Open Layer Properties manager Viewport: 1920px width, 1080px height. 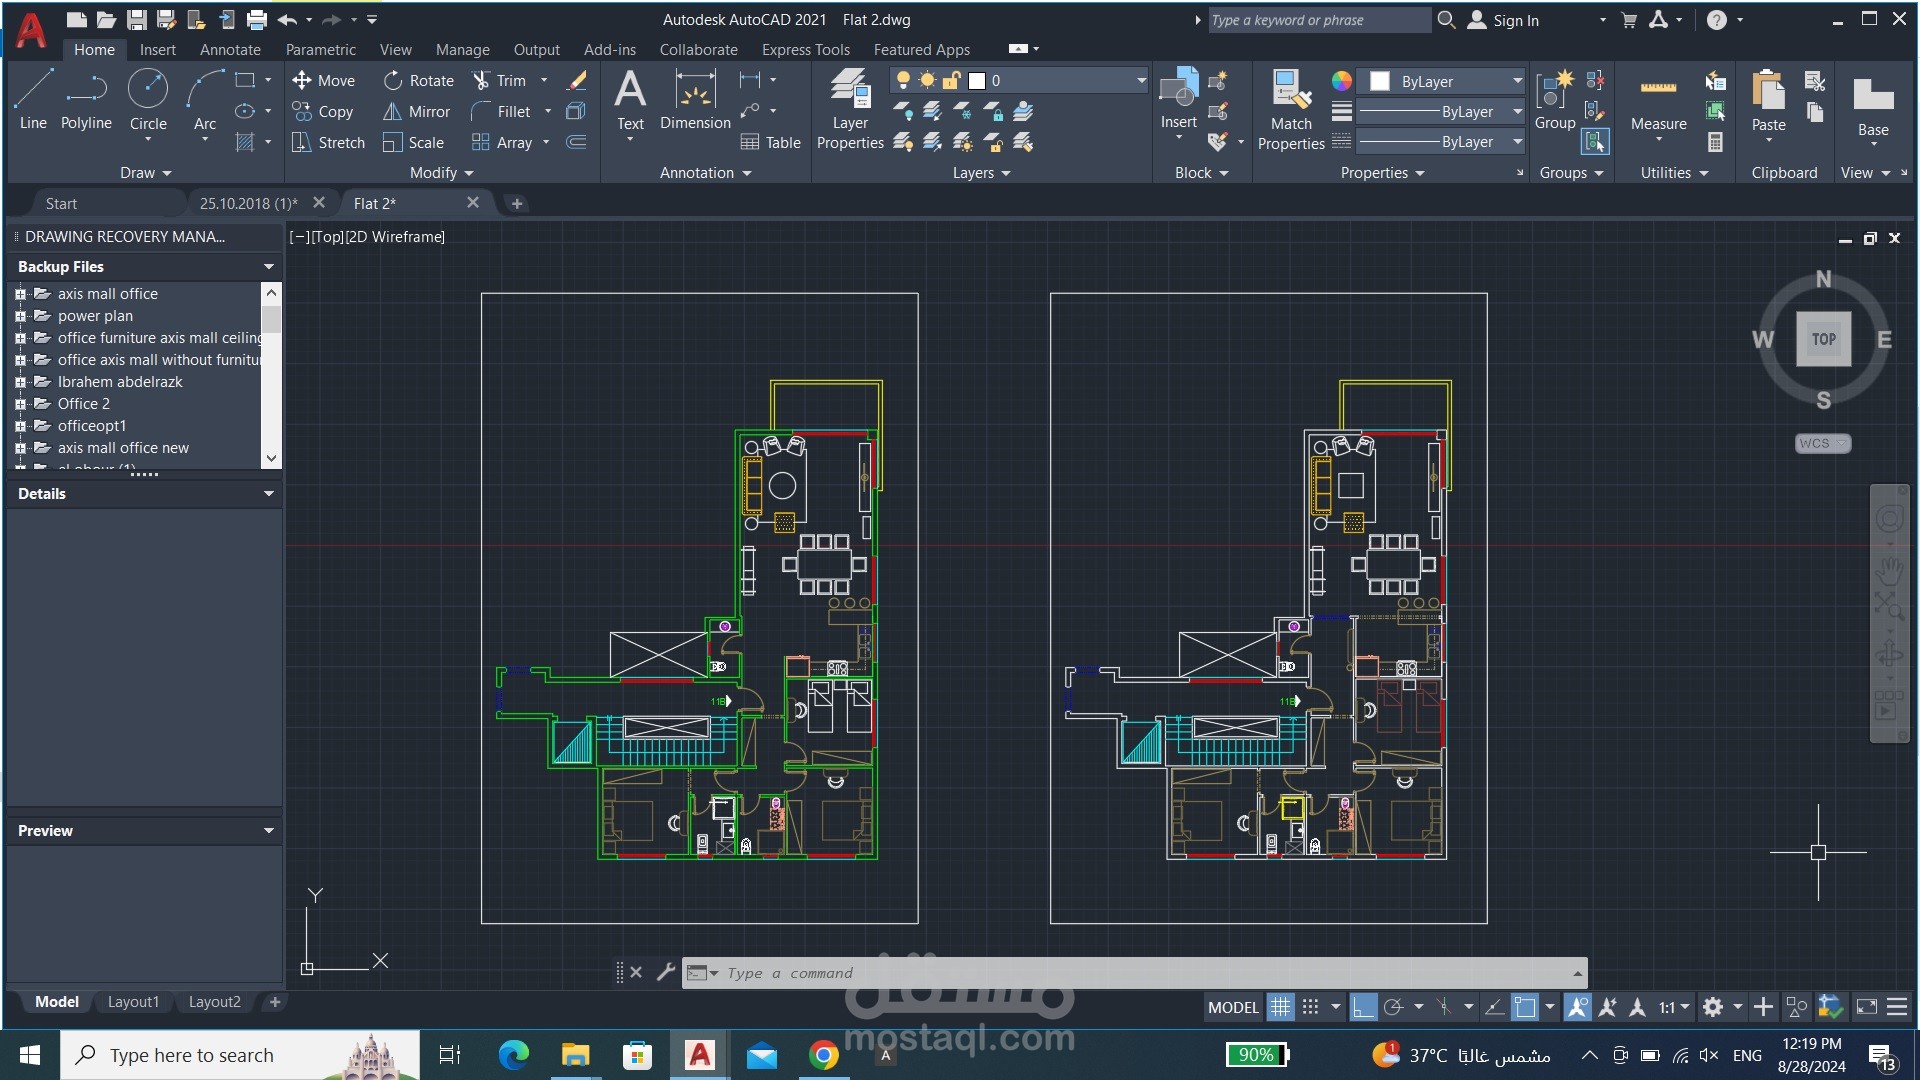coord(850,110)
